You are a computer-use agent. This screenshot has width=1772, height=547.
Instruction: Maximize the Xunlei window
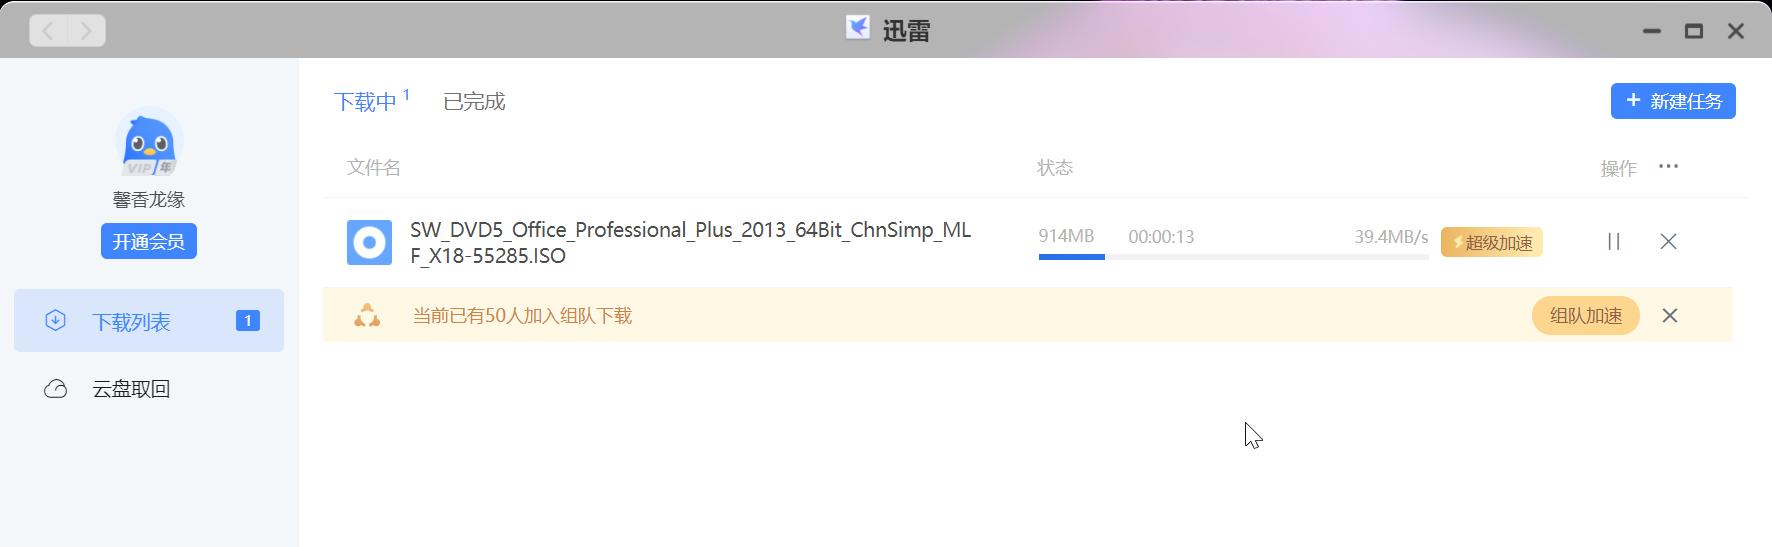[x=1694, y=31]
